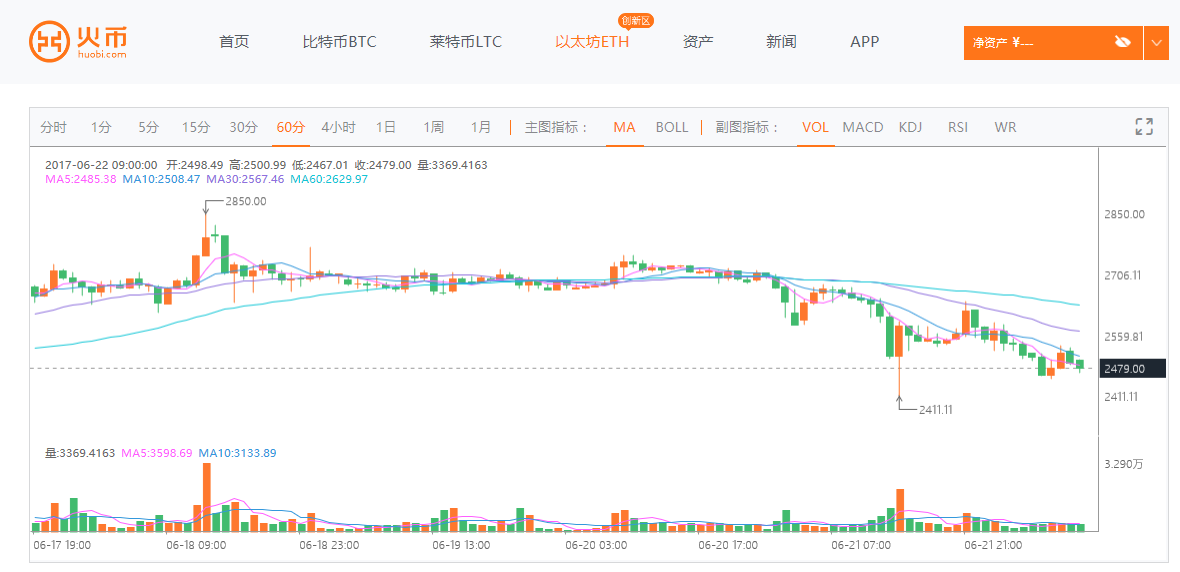Click the Huobi logo

[x=78, y=42]
